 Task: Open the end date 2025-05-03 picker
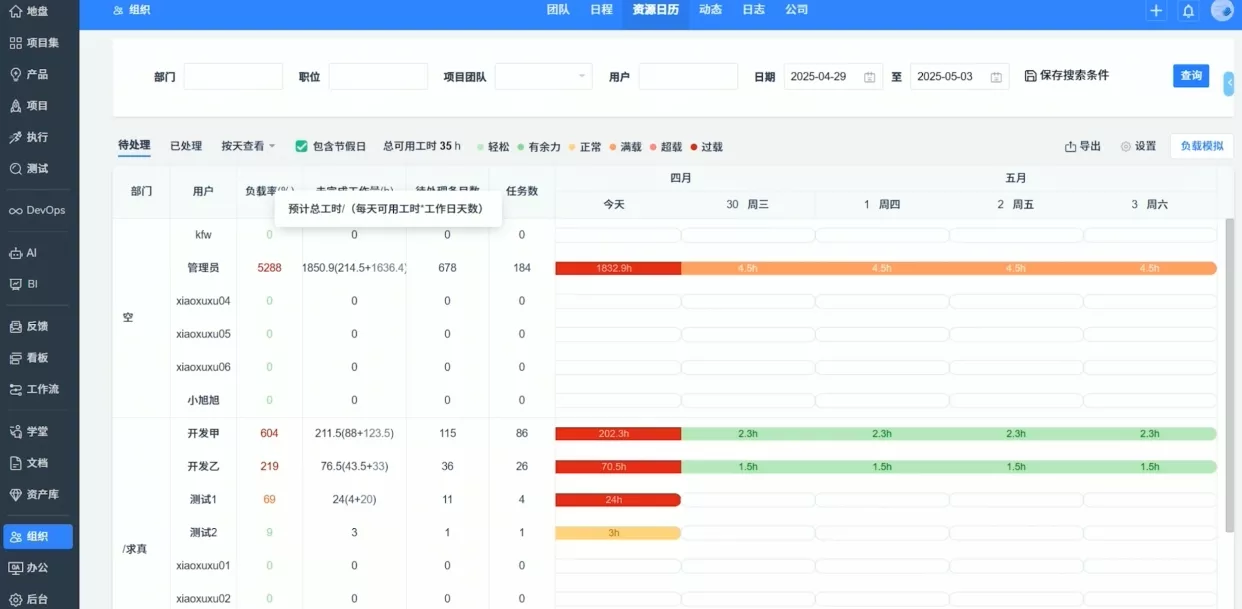point(953,76)
